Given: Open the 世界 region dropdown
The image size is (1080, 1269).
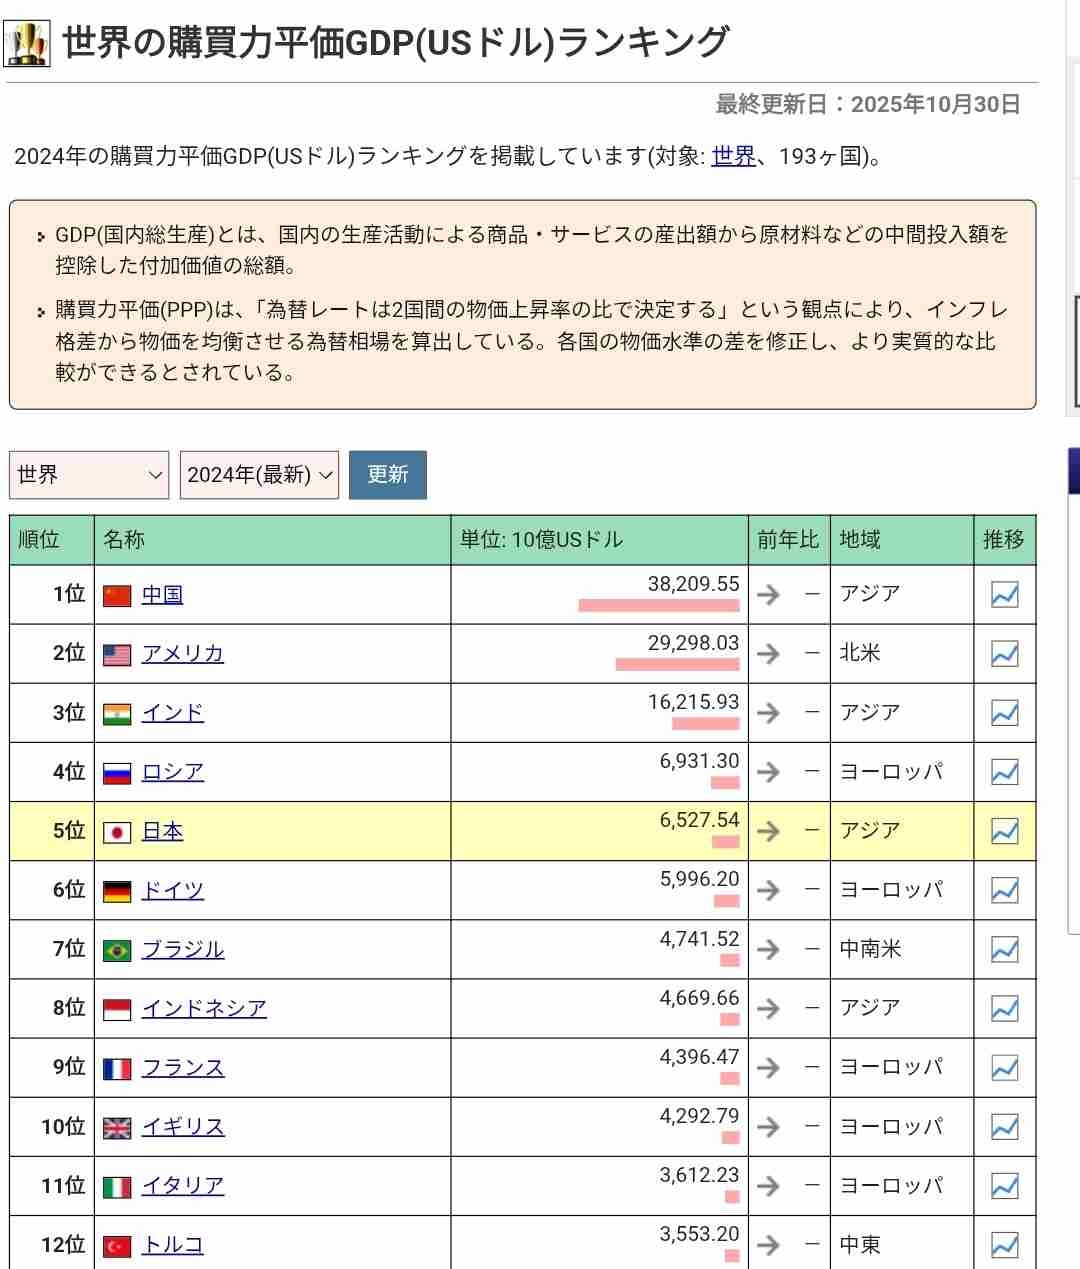Looking at the screenshot, I should [89, 475].
